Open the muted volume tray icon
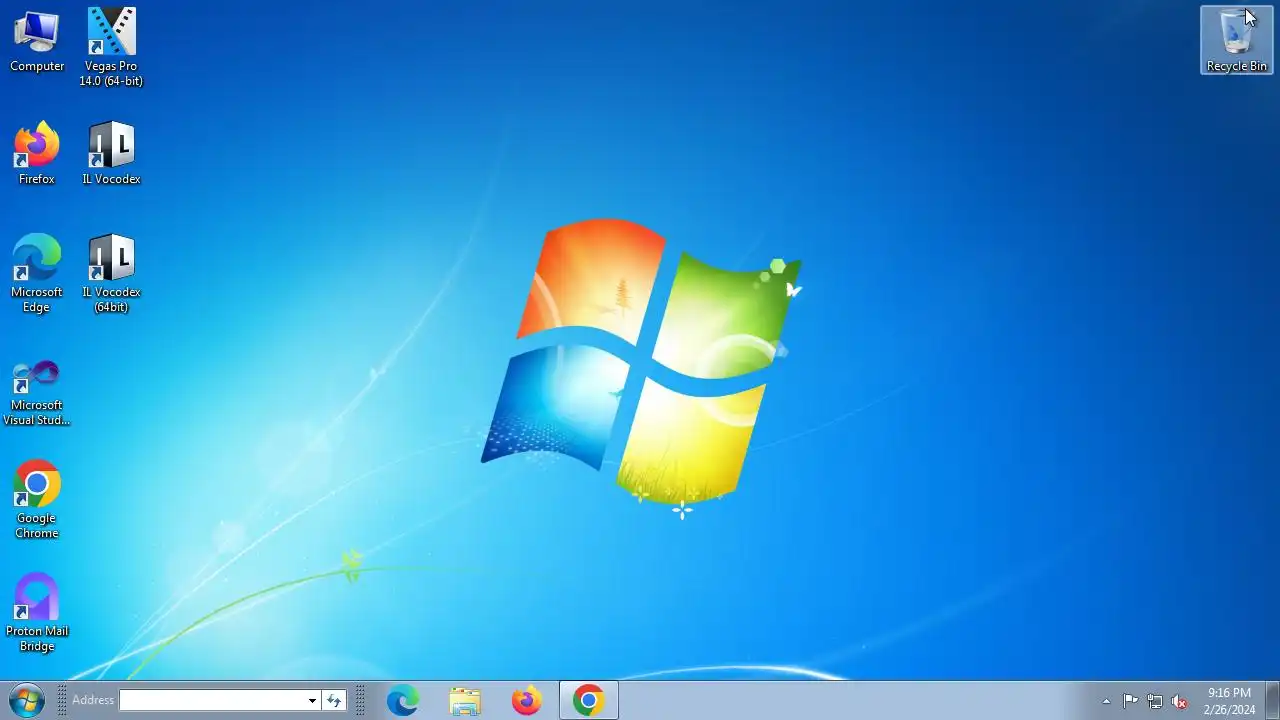 (x=1180, y=701)
